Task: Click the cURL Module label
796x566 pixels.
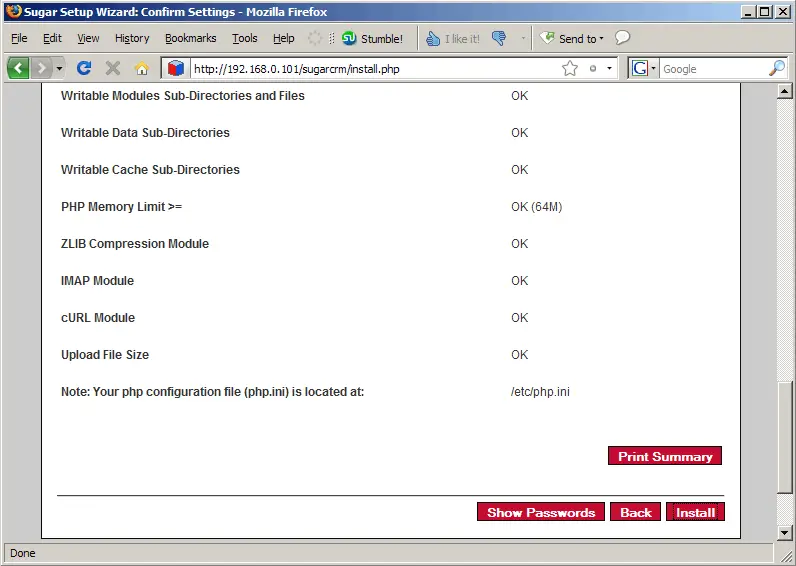Action: (x=98, y=318)
